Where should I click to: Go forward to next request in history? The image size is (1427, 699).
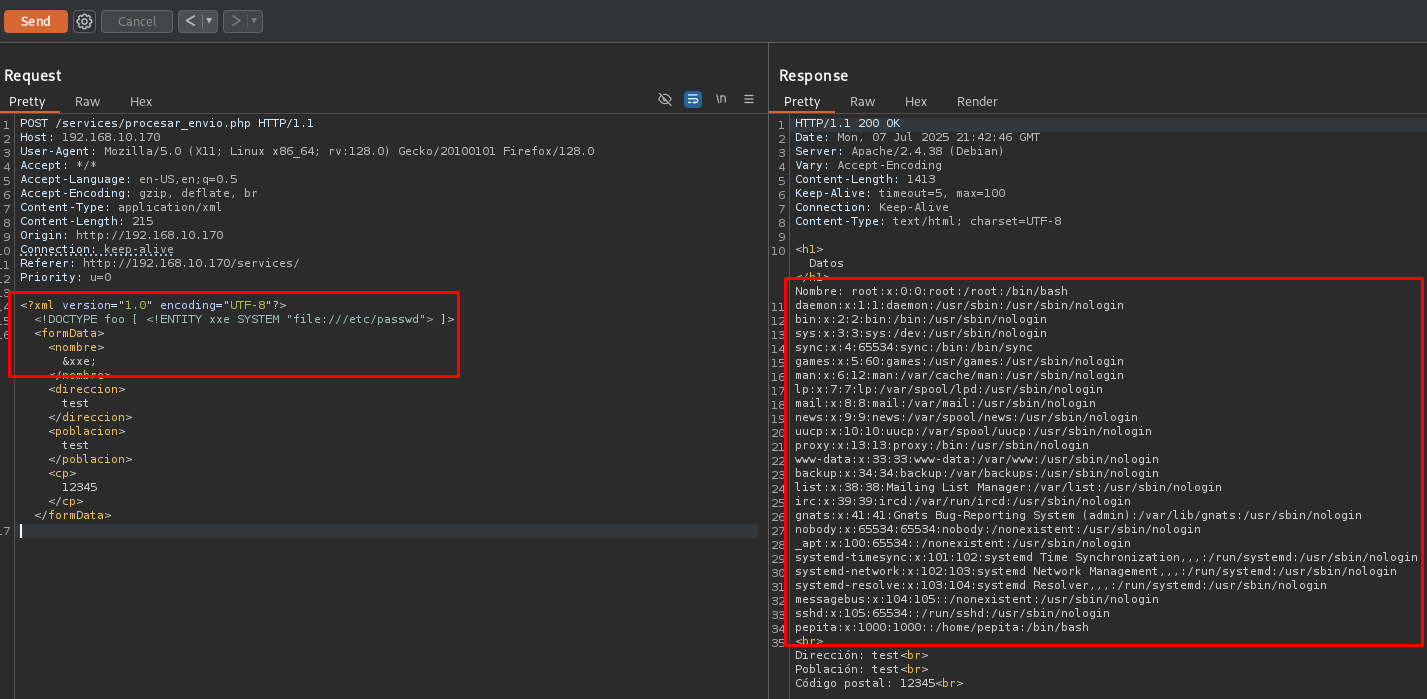pyautogui.click(x=235, y=21)
